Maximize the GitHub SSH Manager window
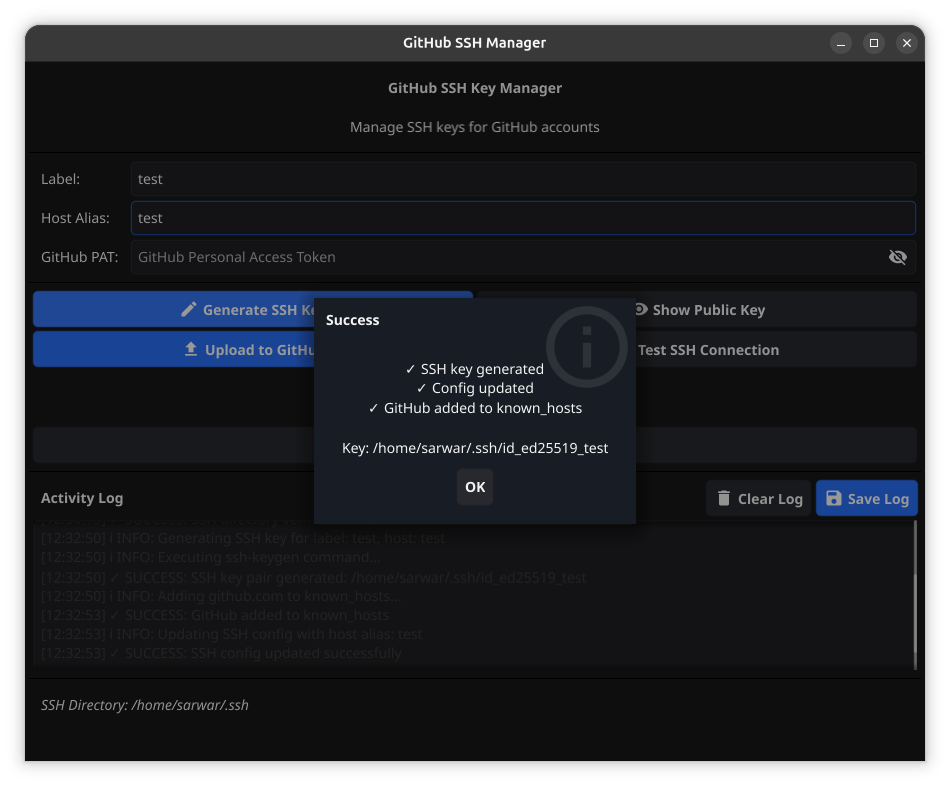 click(x=874, y=43)
